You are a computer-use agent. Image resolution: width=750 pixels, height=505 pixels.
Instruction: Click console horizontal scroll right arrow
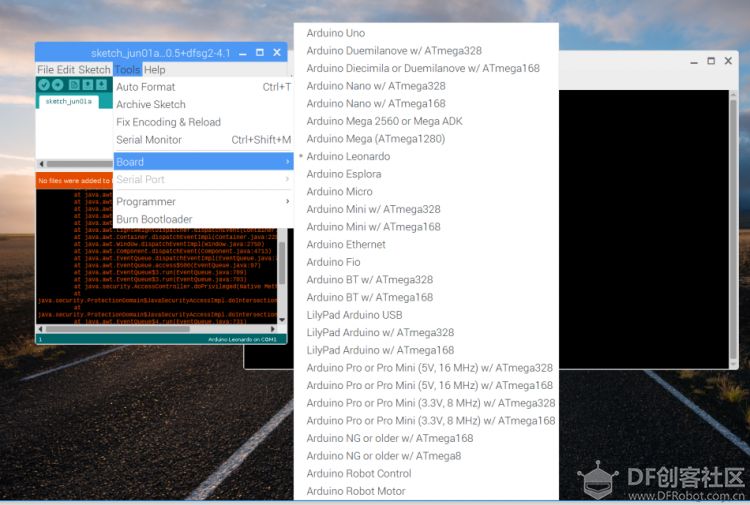273,329
